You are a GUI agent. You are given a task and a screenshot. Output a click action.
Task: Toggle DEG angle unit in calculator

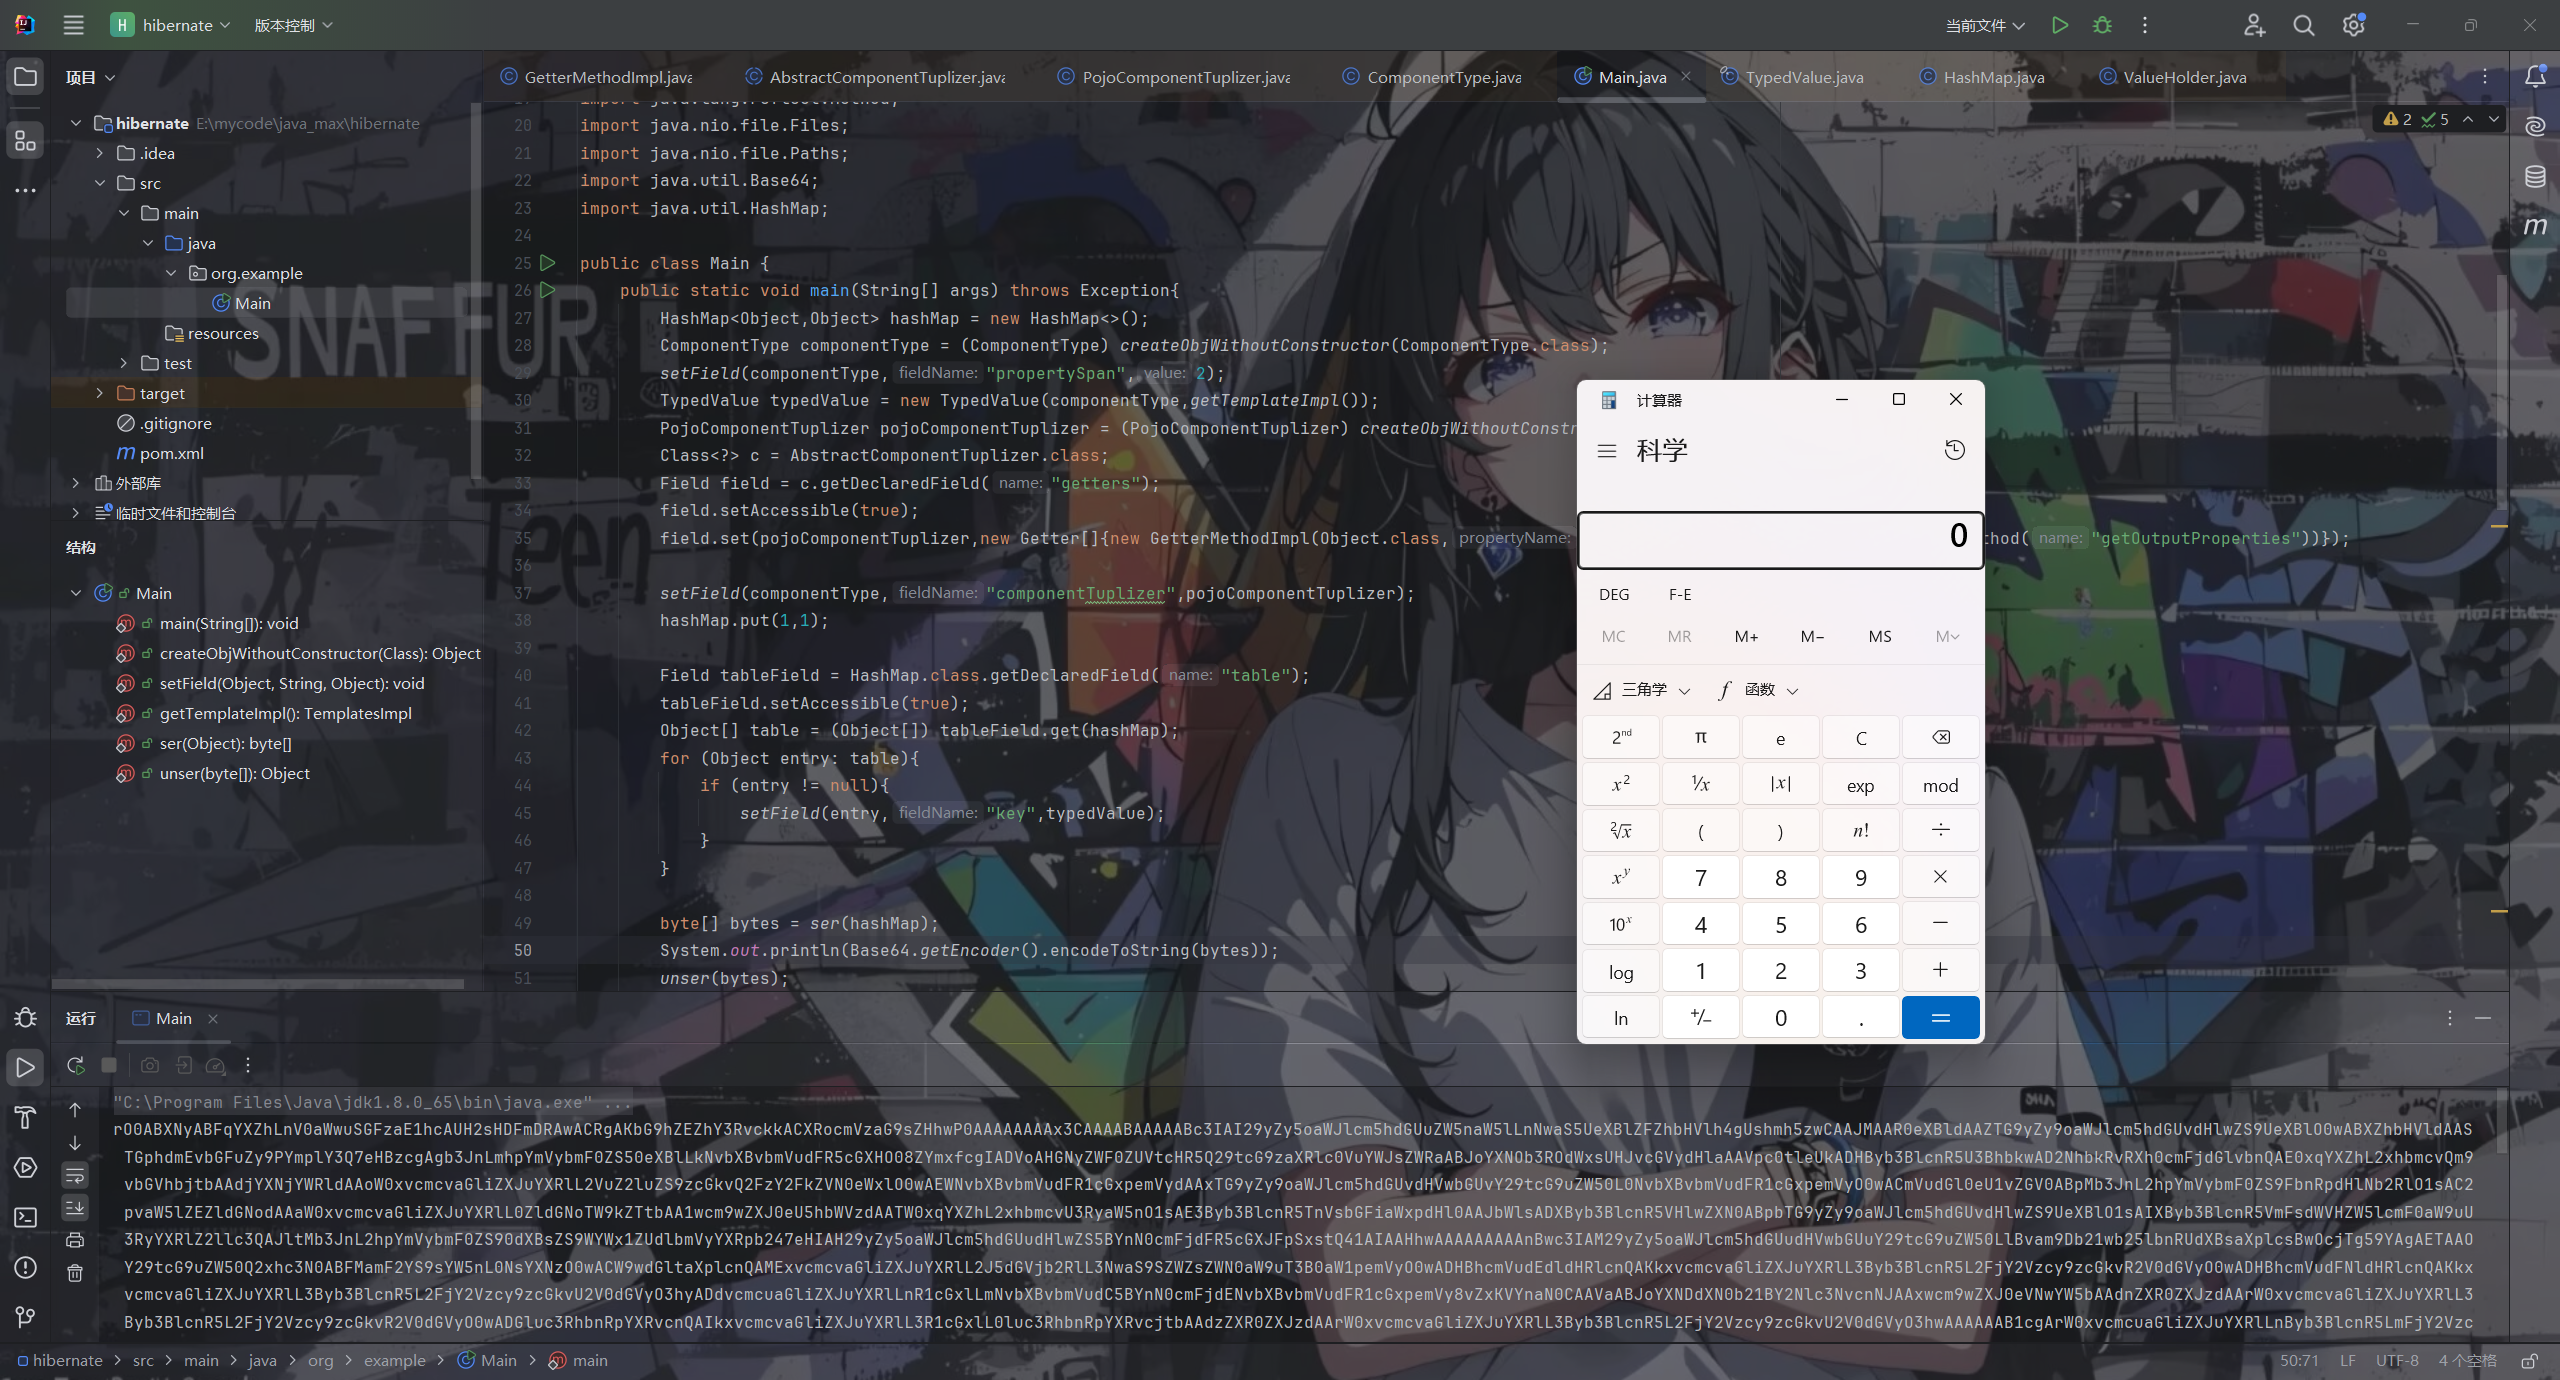coord(1614,594)
